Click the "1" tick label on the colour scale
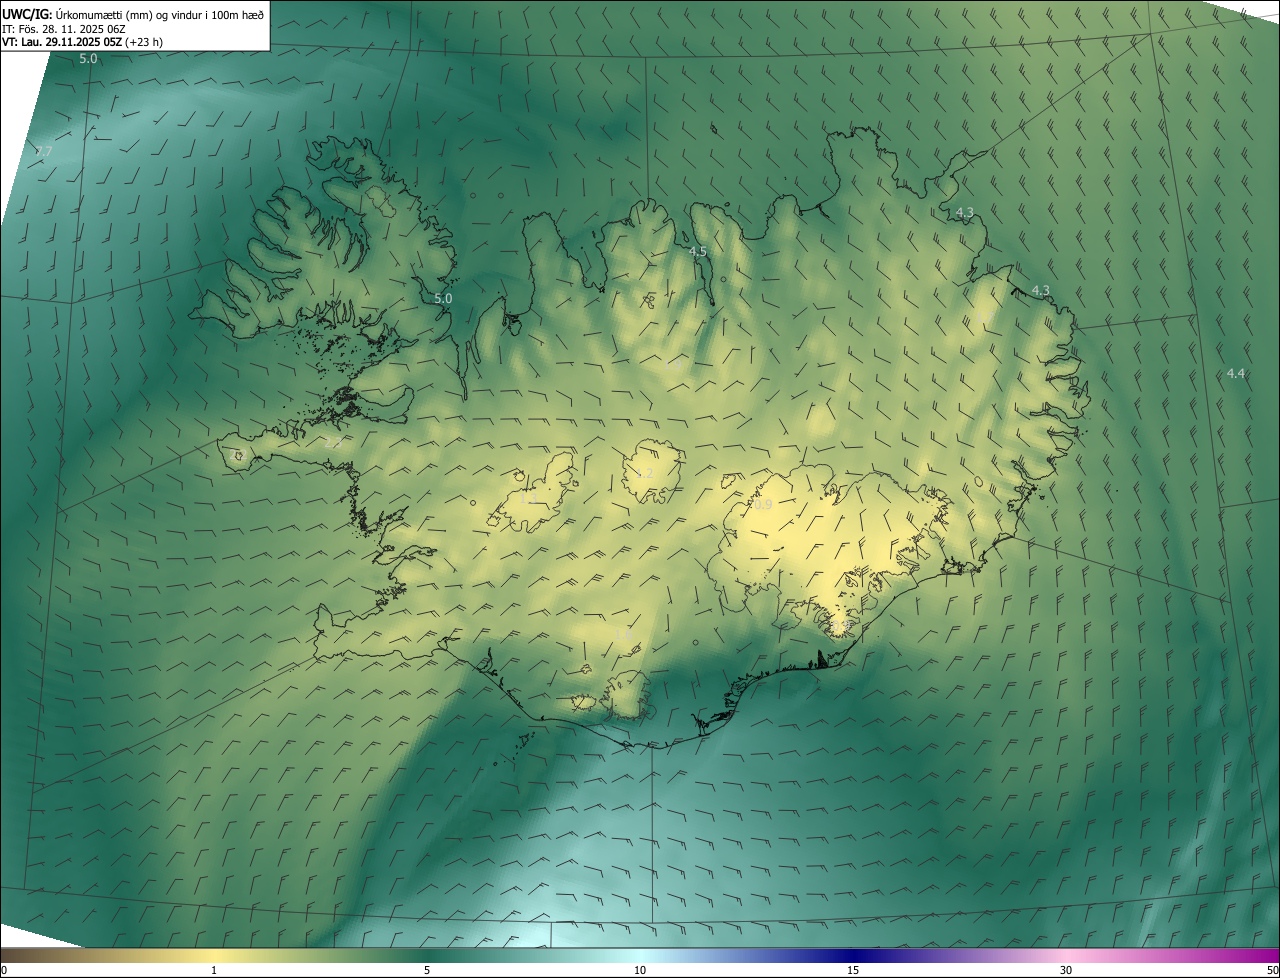The height and width of the screenshot is (978, 1280). 214,970
